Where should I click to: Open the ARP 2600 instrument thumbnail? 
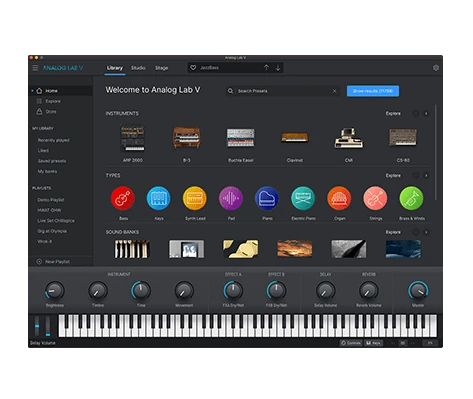pos(132,138)
